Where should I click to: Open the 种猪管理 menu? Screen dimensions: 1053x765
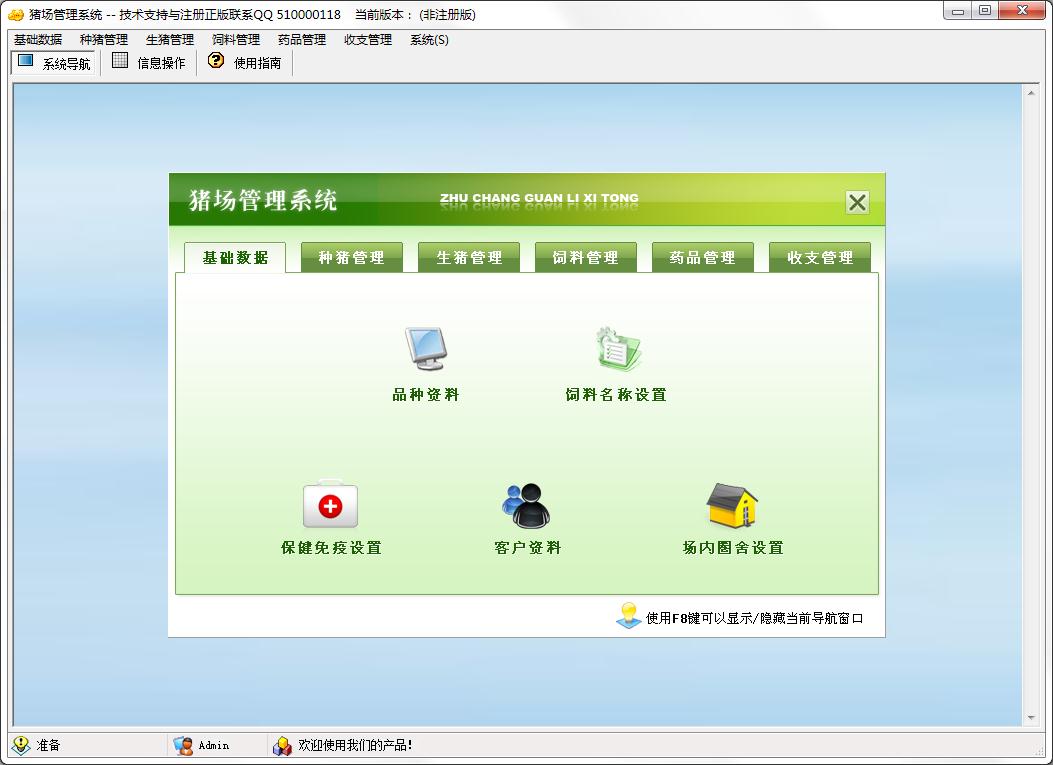tap(103, 40)
